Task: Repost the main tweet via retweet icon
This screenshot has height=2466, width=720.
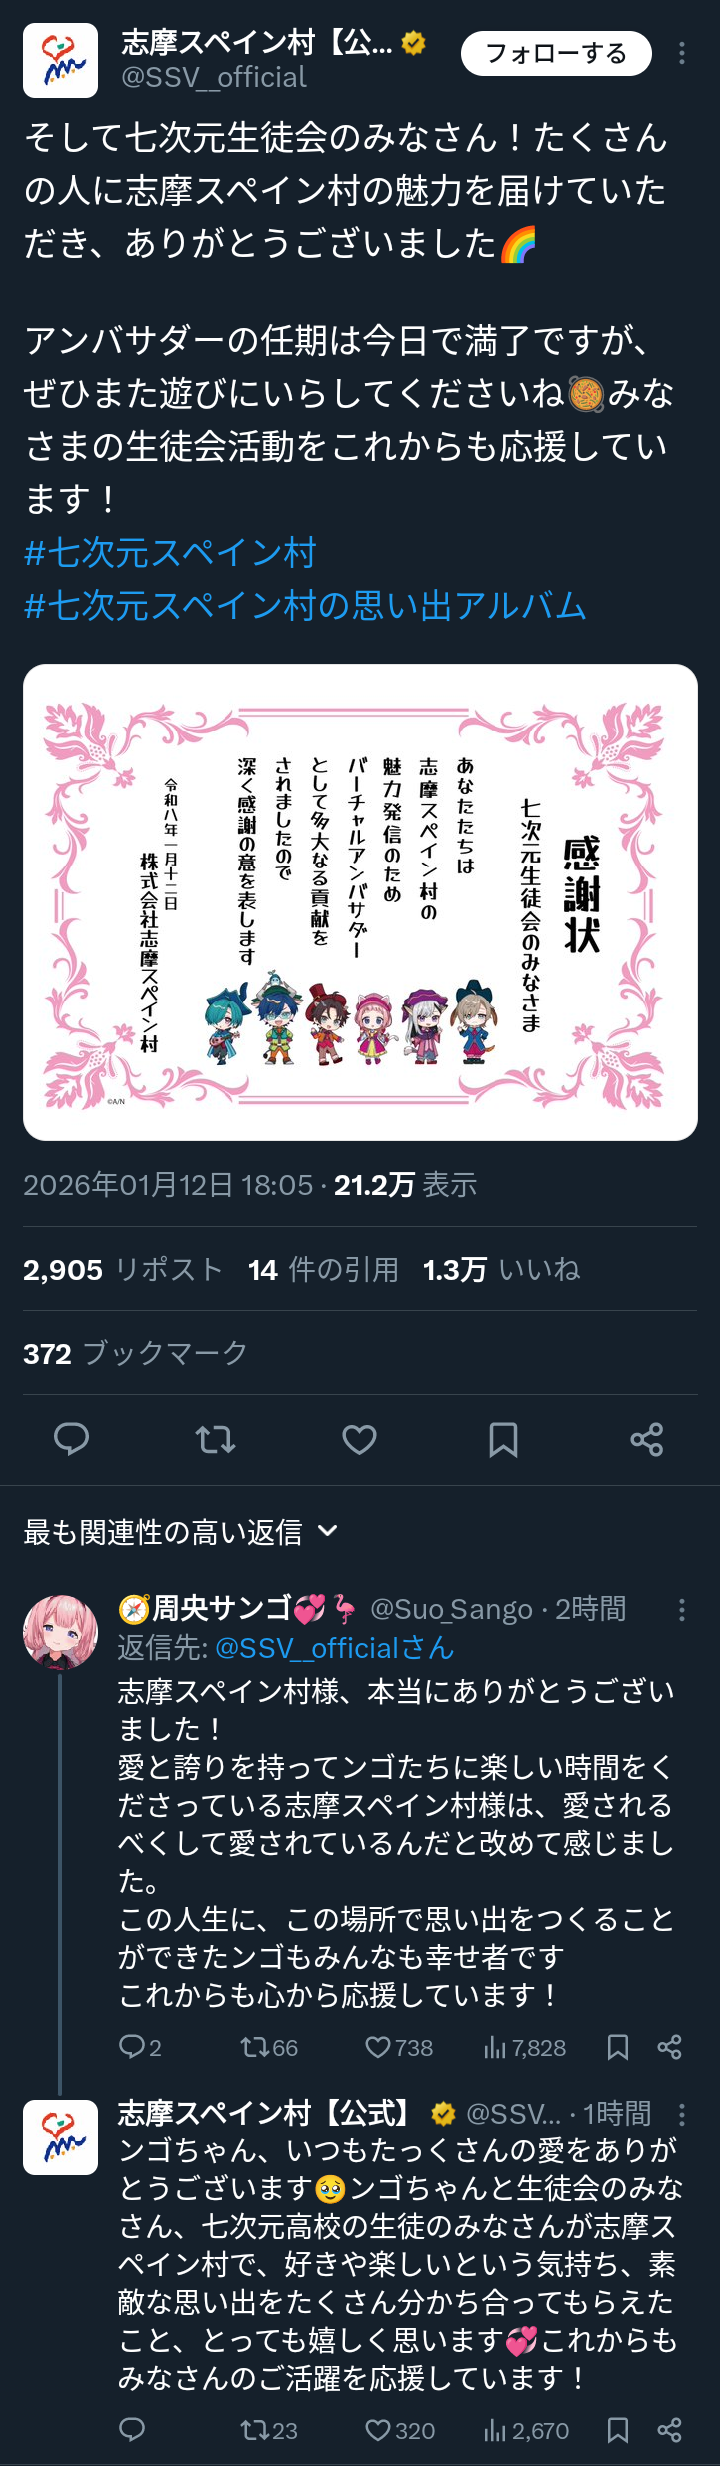Action: [x=215, y=1439]
